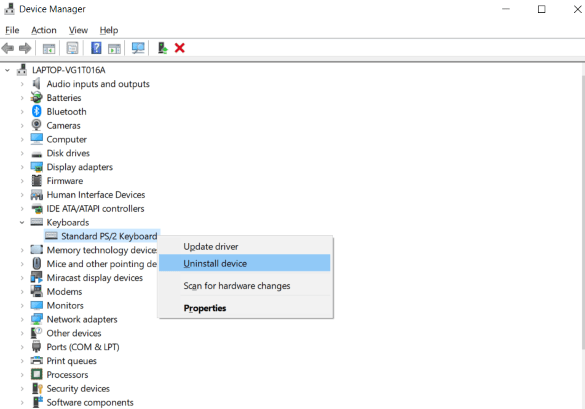Collapse the Keyboards category

coord(22,222)
